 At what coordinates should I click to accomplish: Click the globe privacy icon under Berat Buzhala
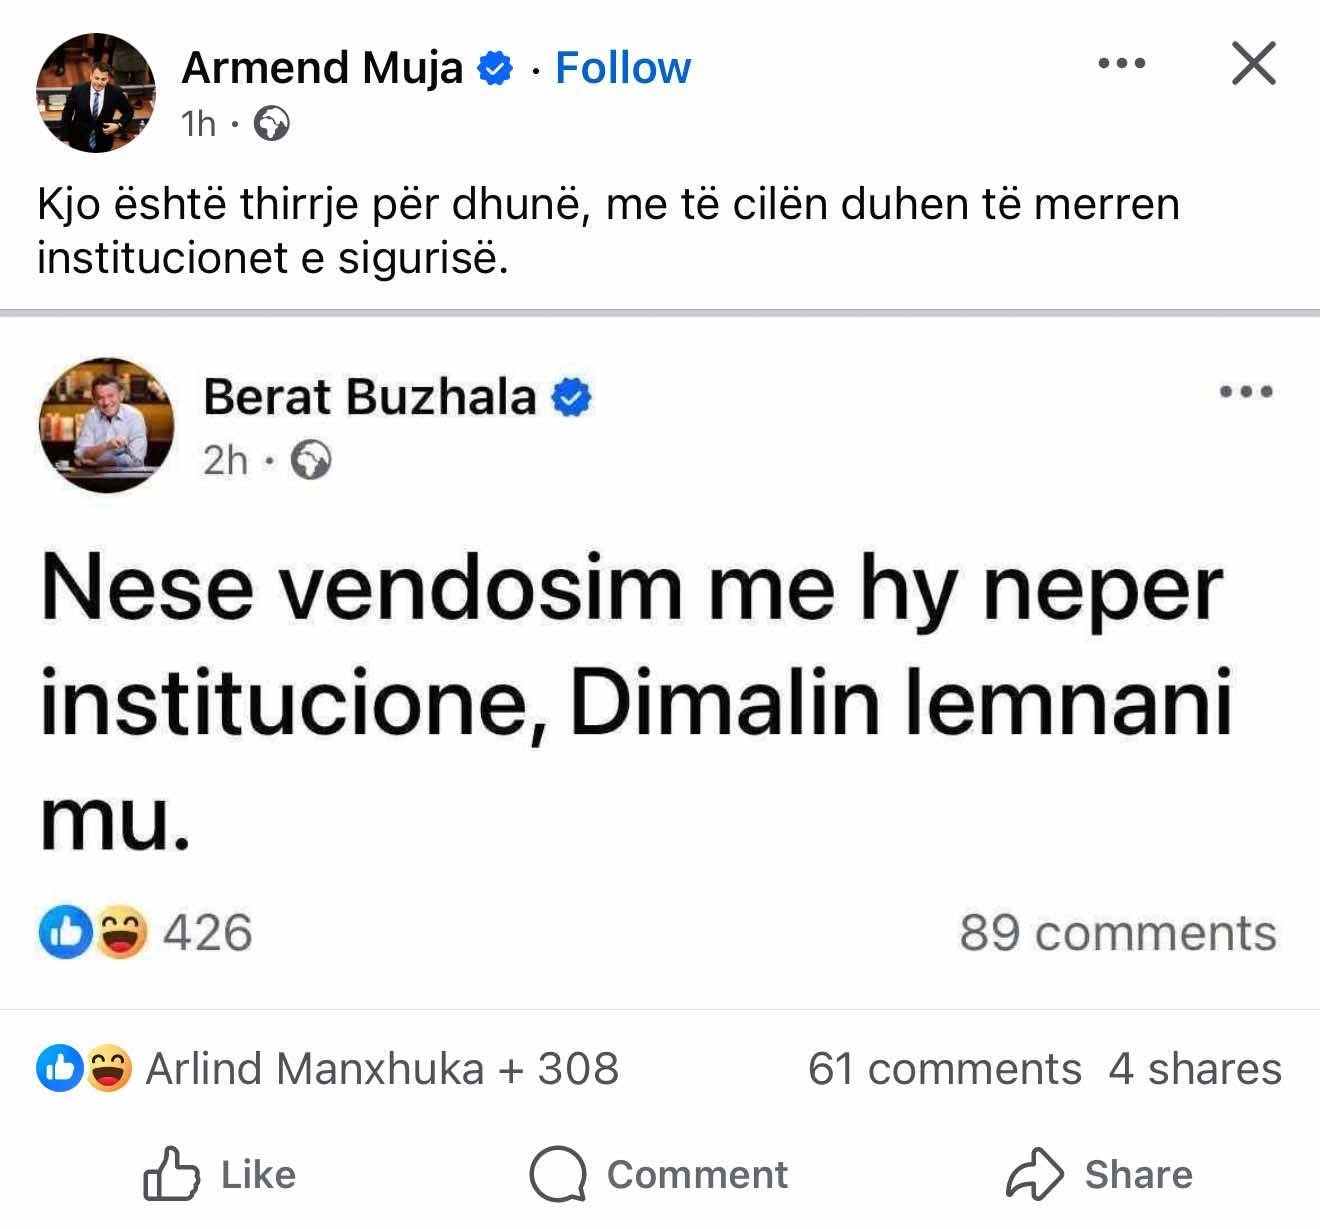pos(311,461)
